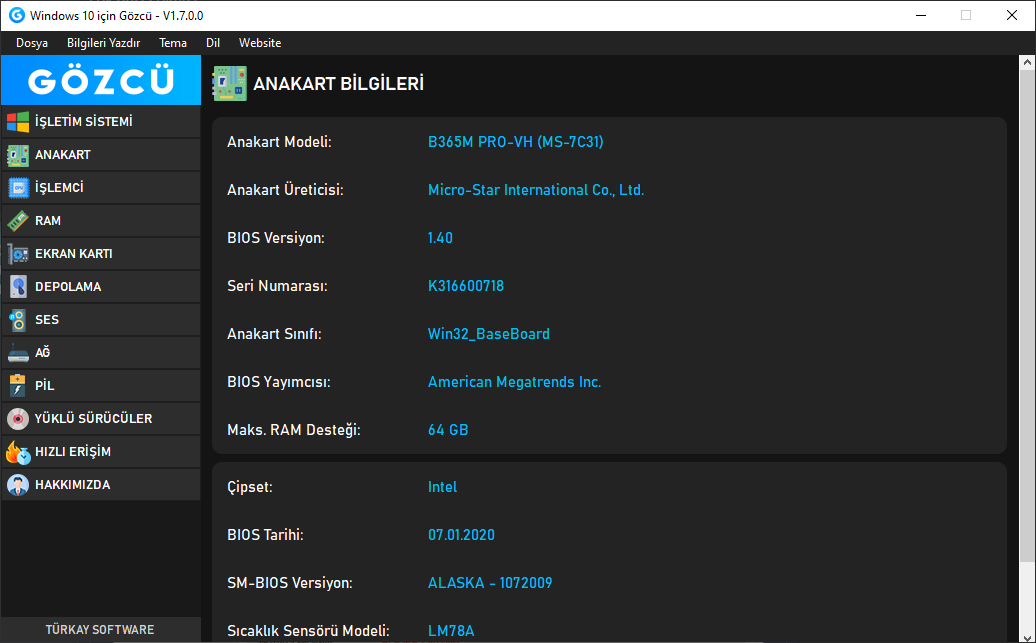Close the Gözcü window

[1012, 15]
